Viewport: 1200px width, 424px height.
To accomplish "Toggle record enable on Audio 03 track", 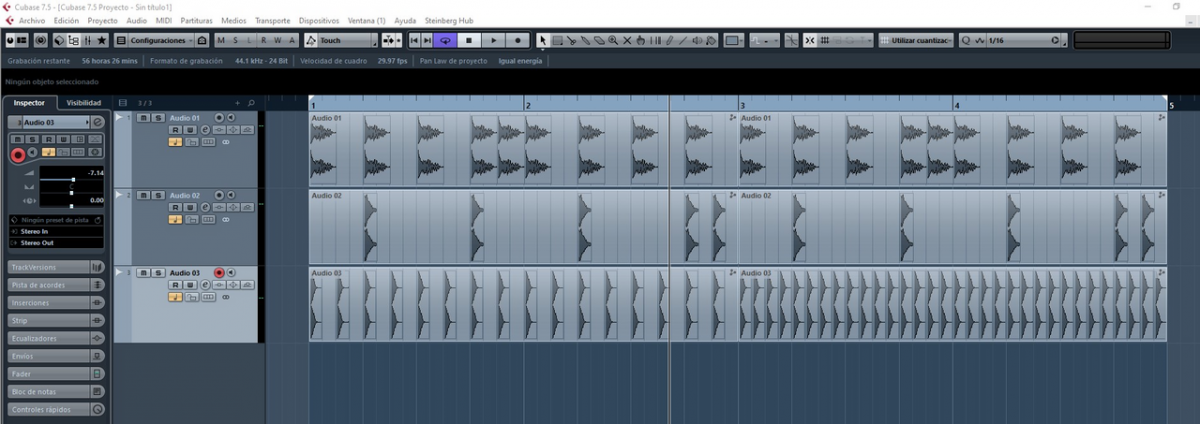I will point(219,272).
